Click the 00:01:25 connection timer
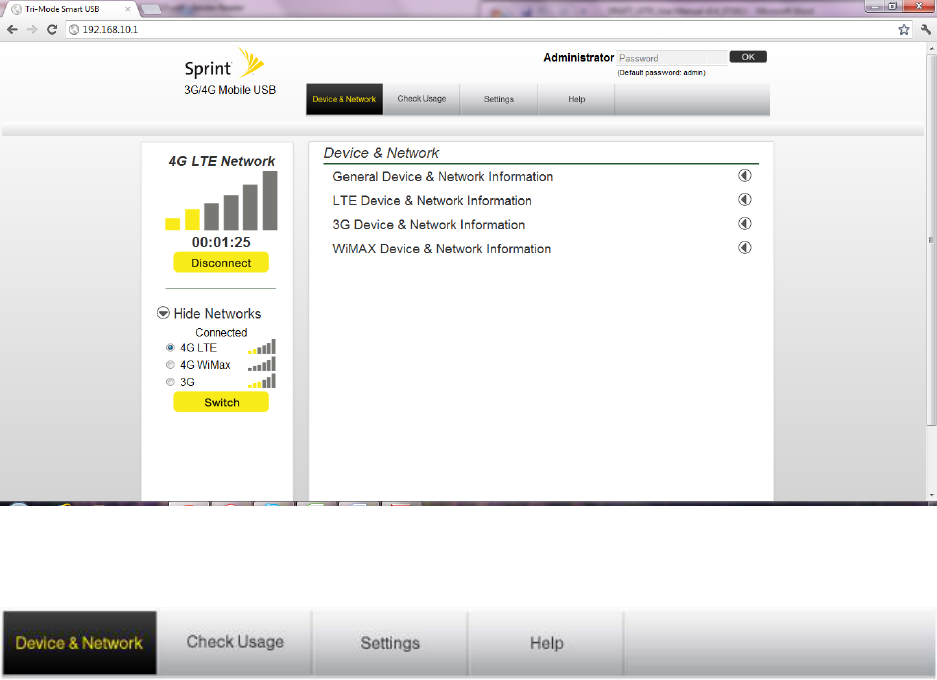 click(221, 242)
